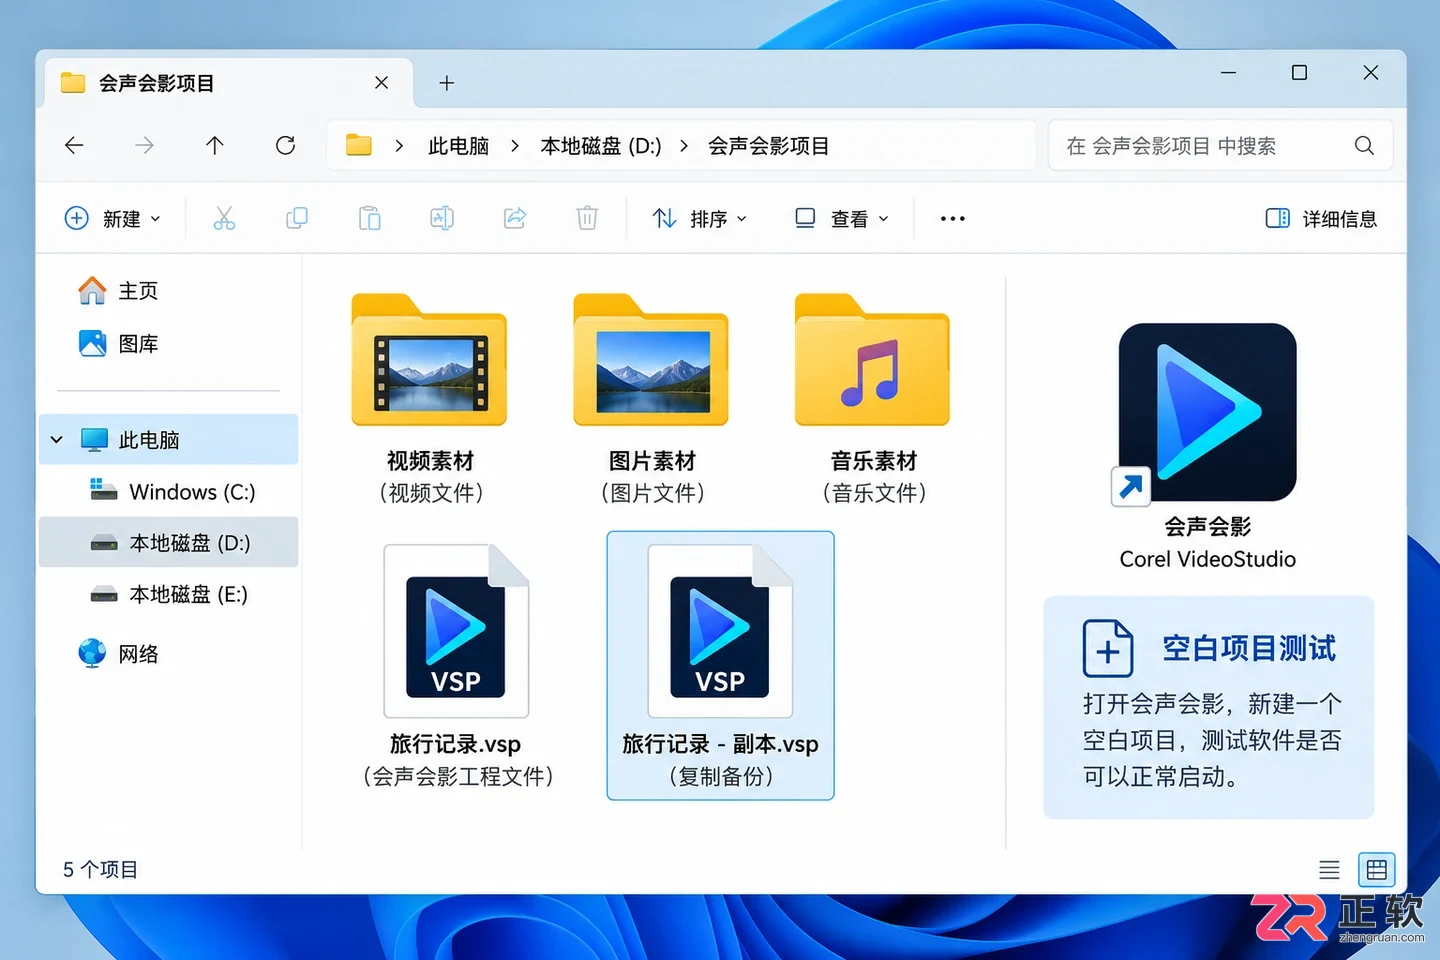The height and width of the screenshot is (960, 1440).
Task: Refresh the current folder
Action: 285,146
